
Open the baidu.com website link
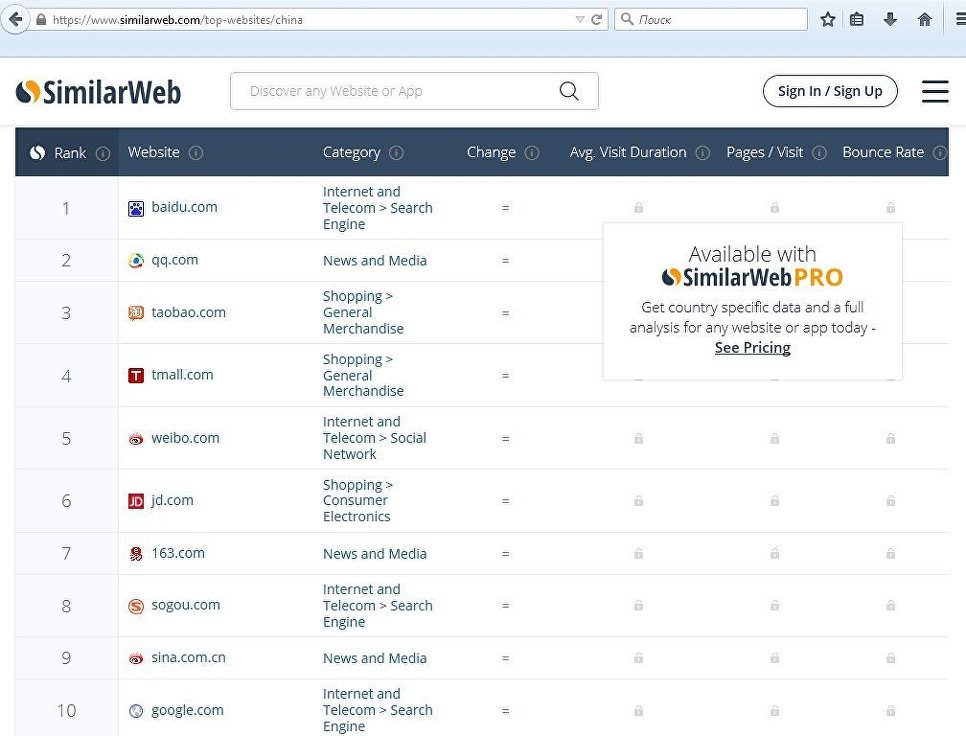click(184, 207)
